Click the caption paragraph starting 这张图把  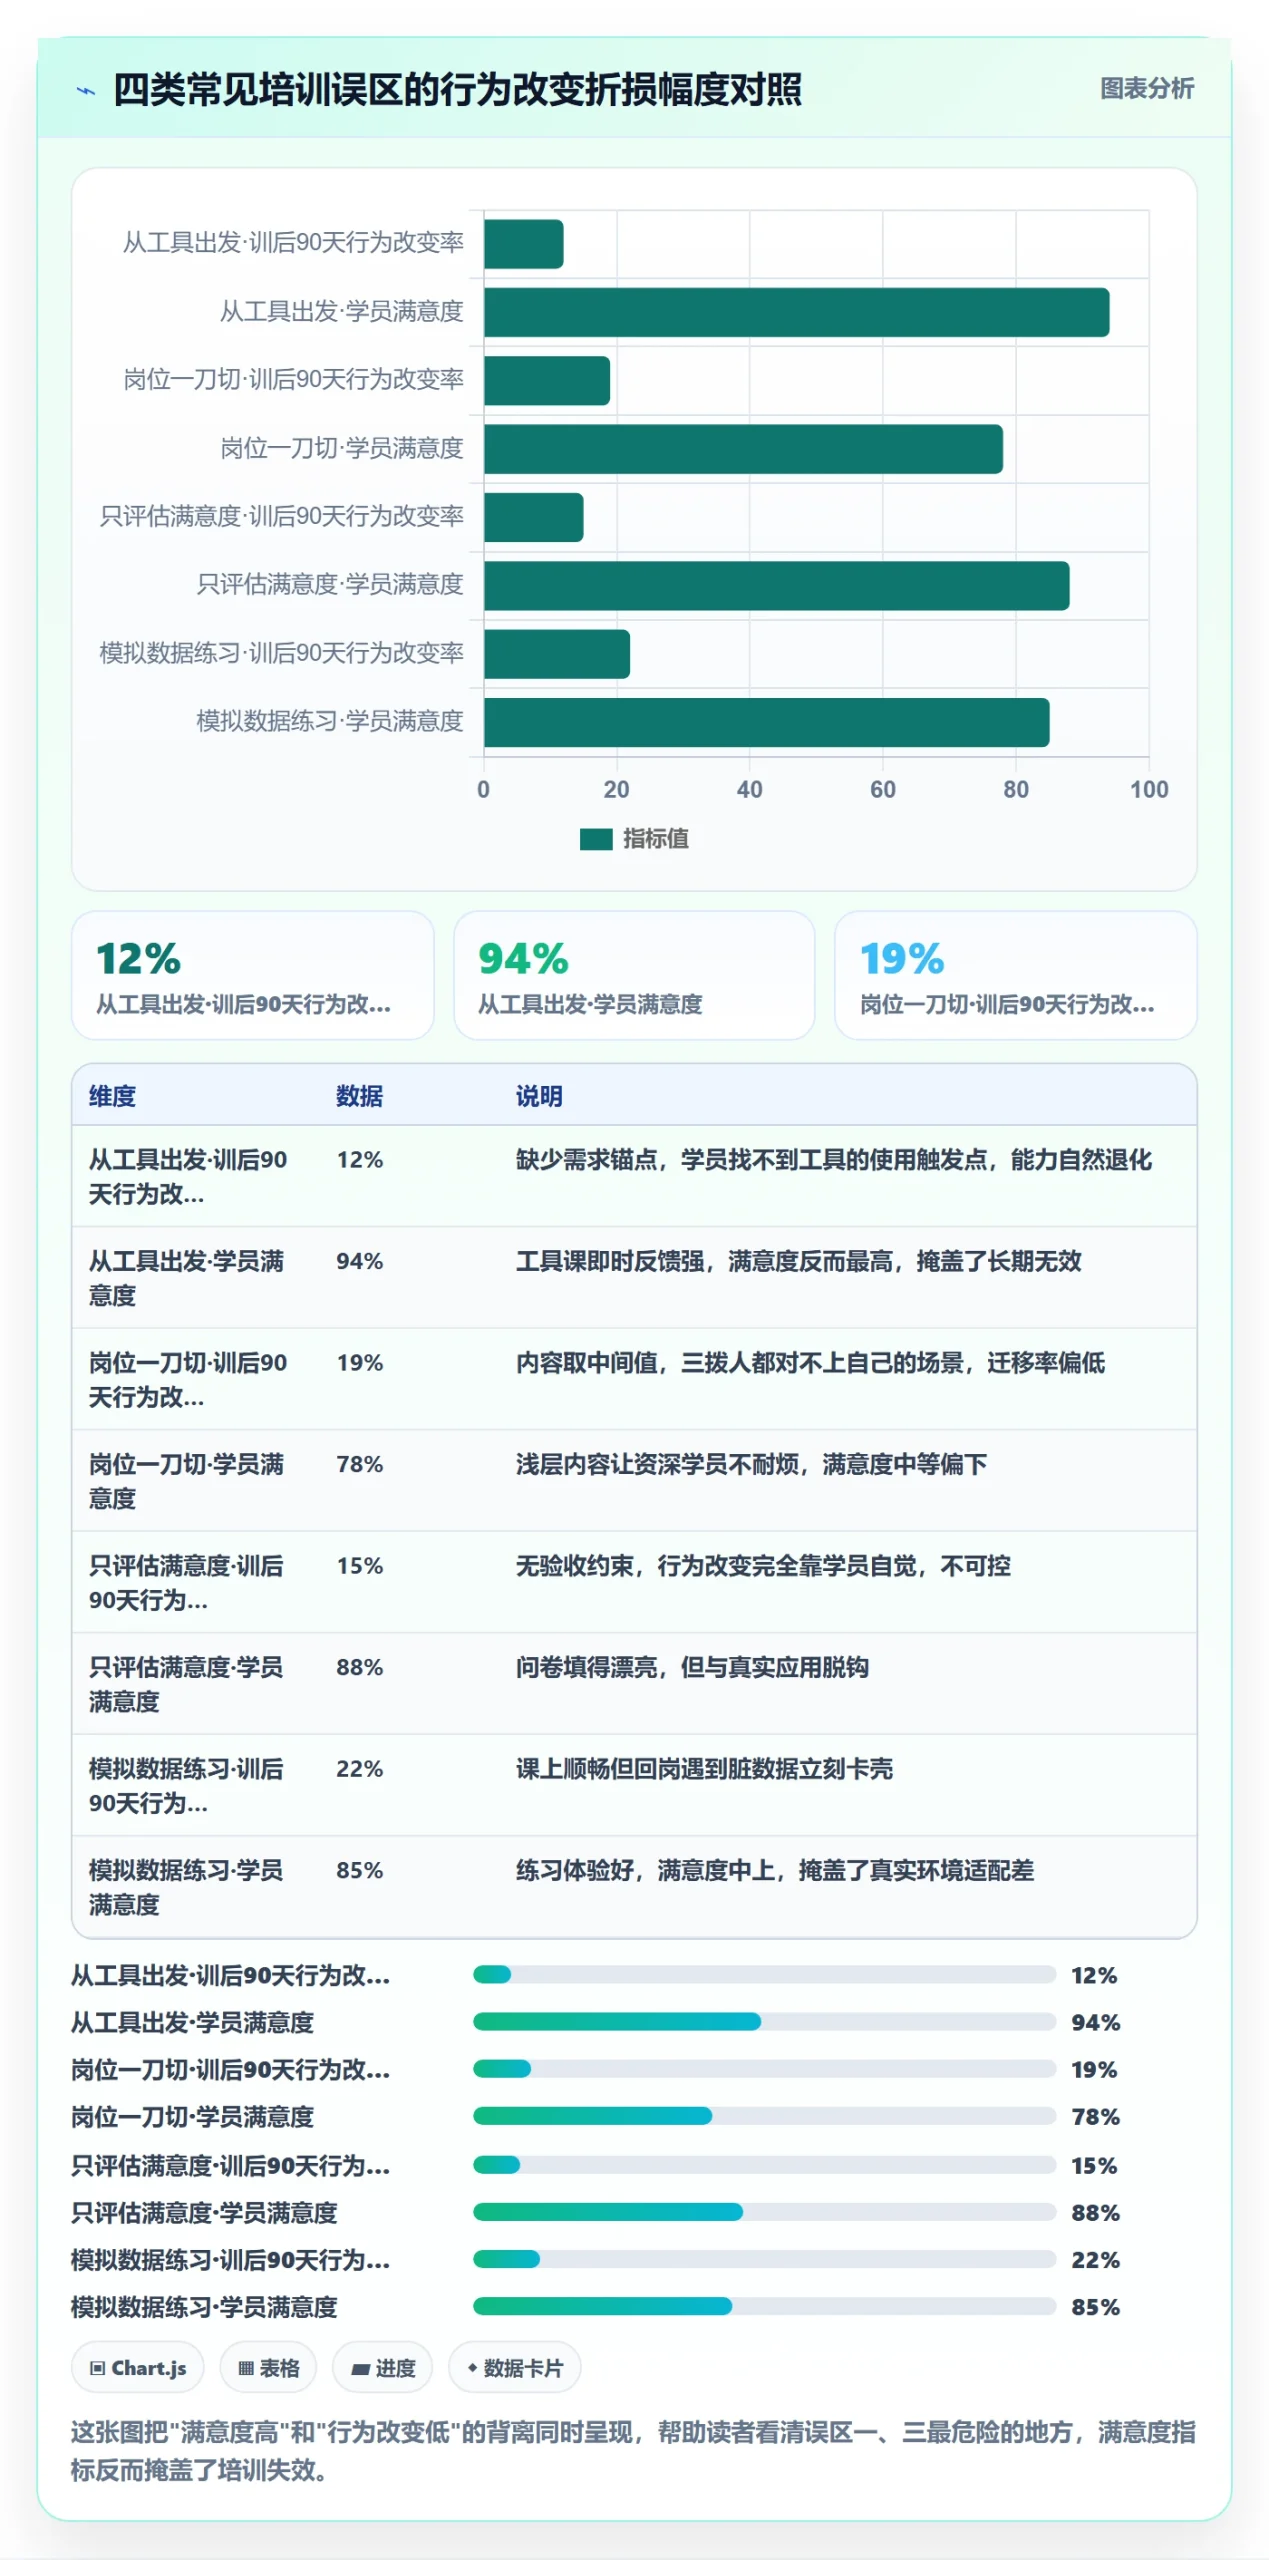(x=633, y=2451)
